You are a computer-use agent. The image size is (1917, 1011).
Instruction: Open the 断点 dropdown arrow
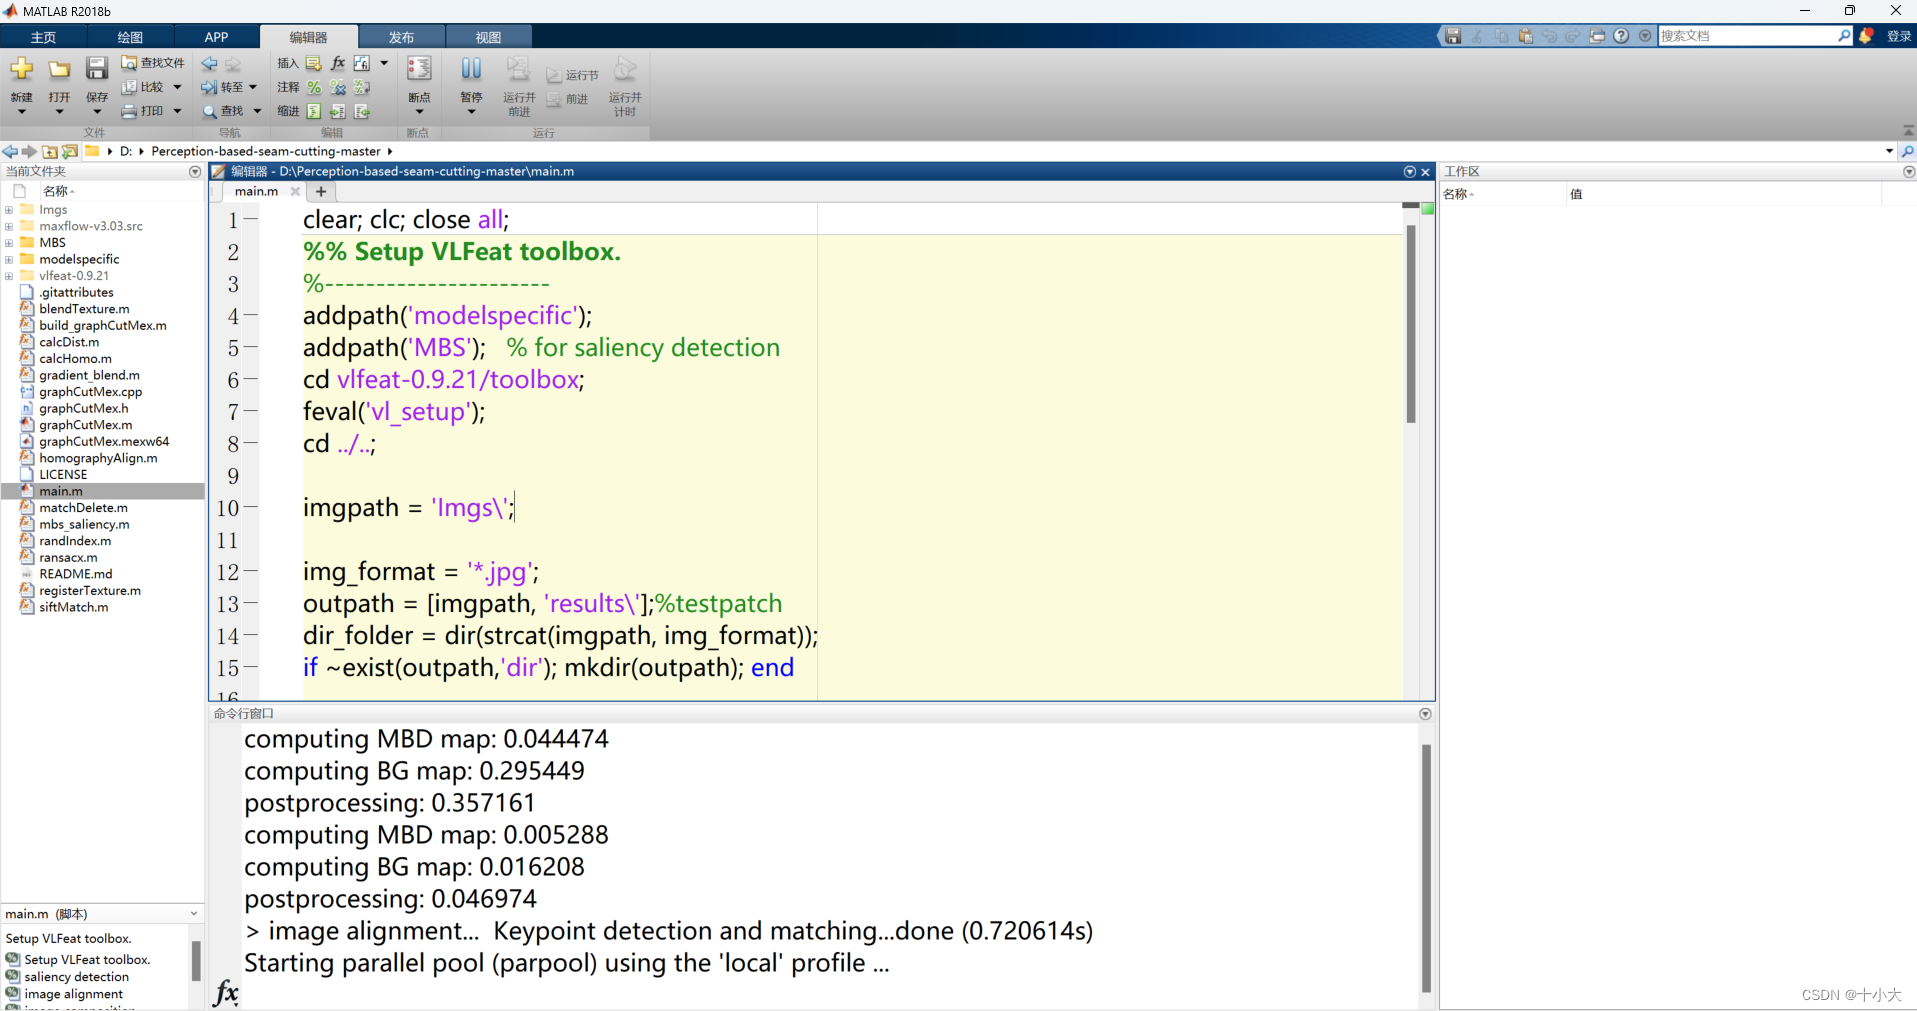coord(419,112)
